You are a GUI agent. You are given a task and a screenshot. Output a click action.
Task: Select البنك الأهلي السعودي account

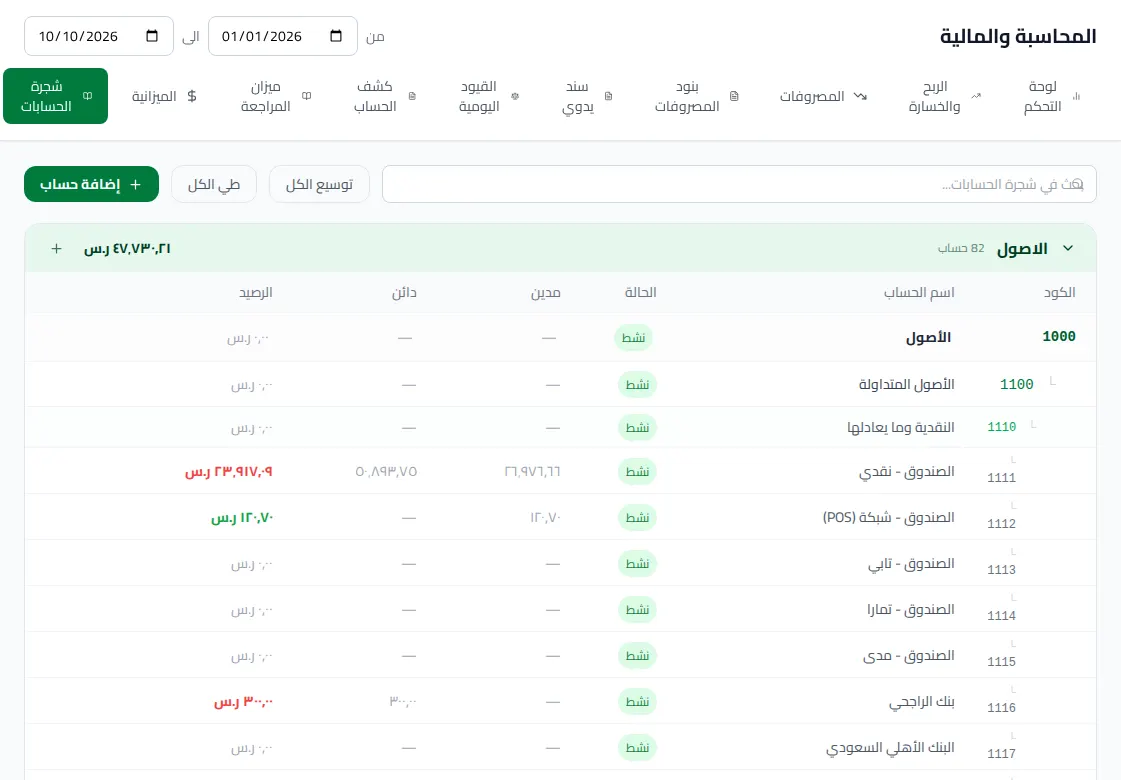pyautogui.click(x=890, y=748)
